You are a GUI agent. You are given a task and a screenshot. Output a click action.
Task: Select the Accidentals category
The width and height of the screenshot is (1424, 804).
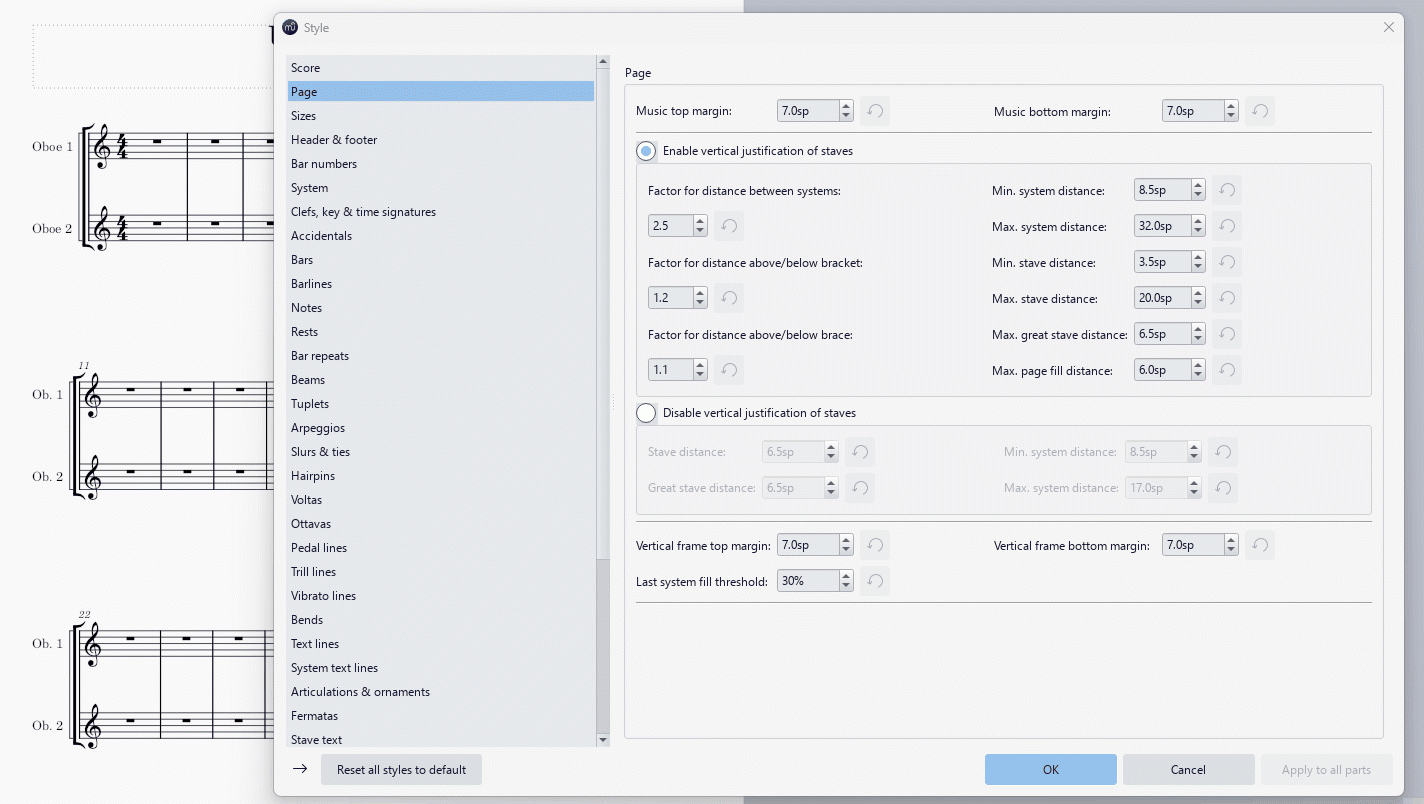[x=440, y=236]
